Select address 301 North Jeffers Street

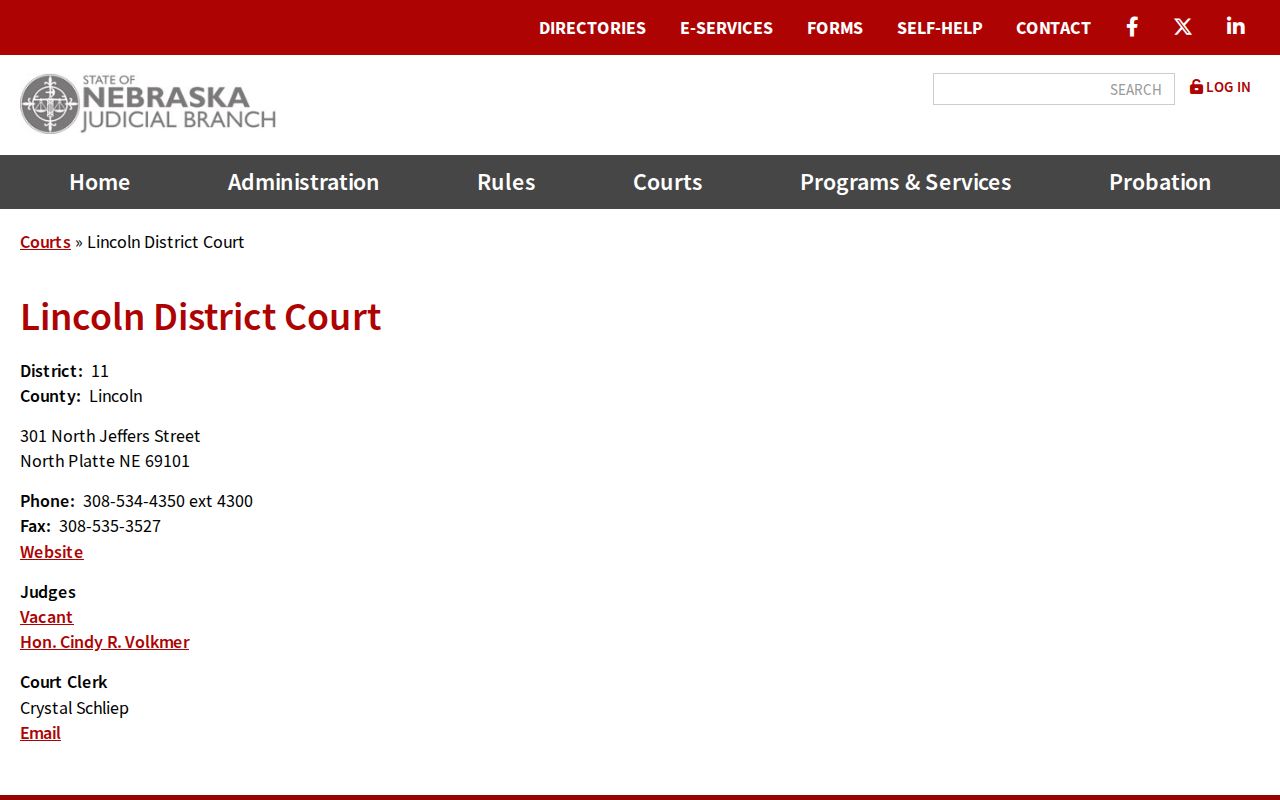click(x=110, y=436)
